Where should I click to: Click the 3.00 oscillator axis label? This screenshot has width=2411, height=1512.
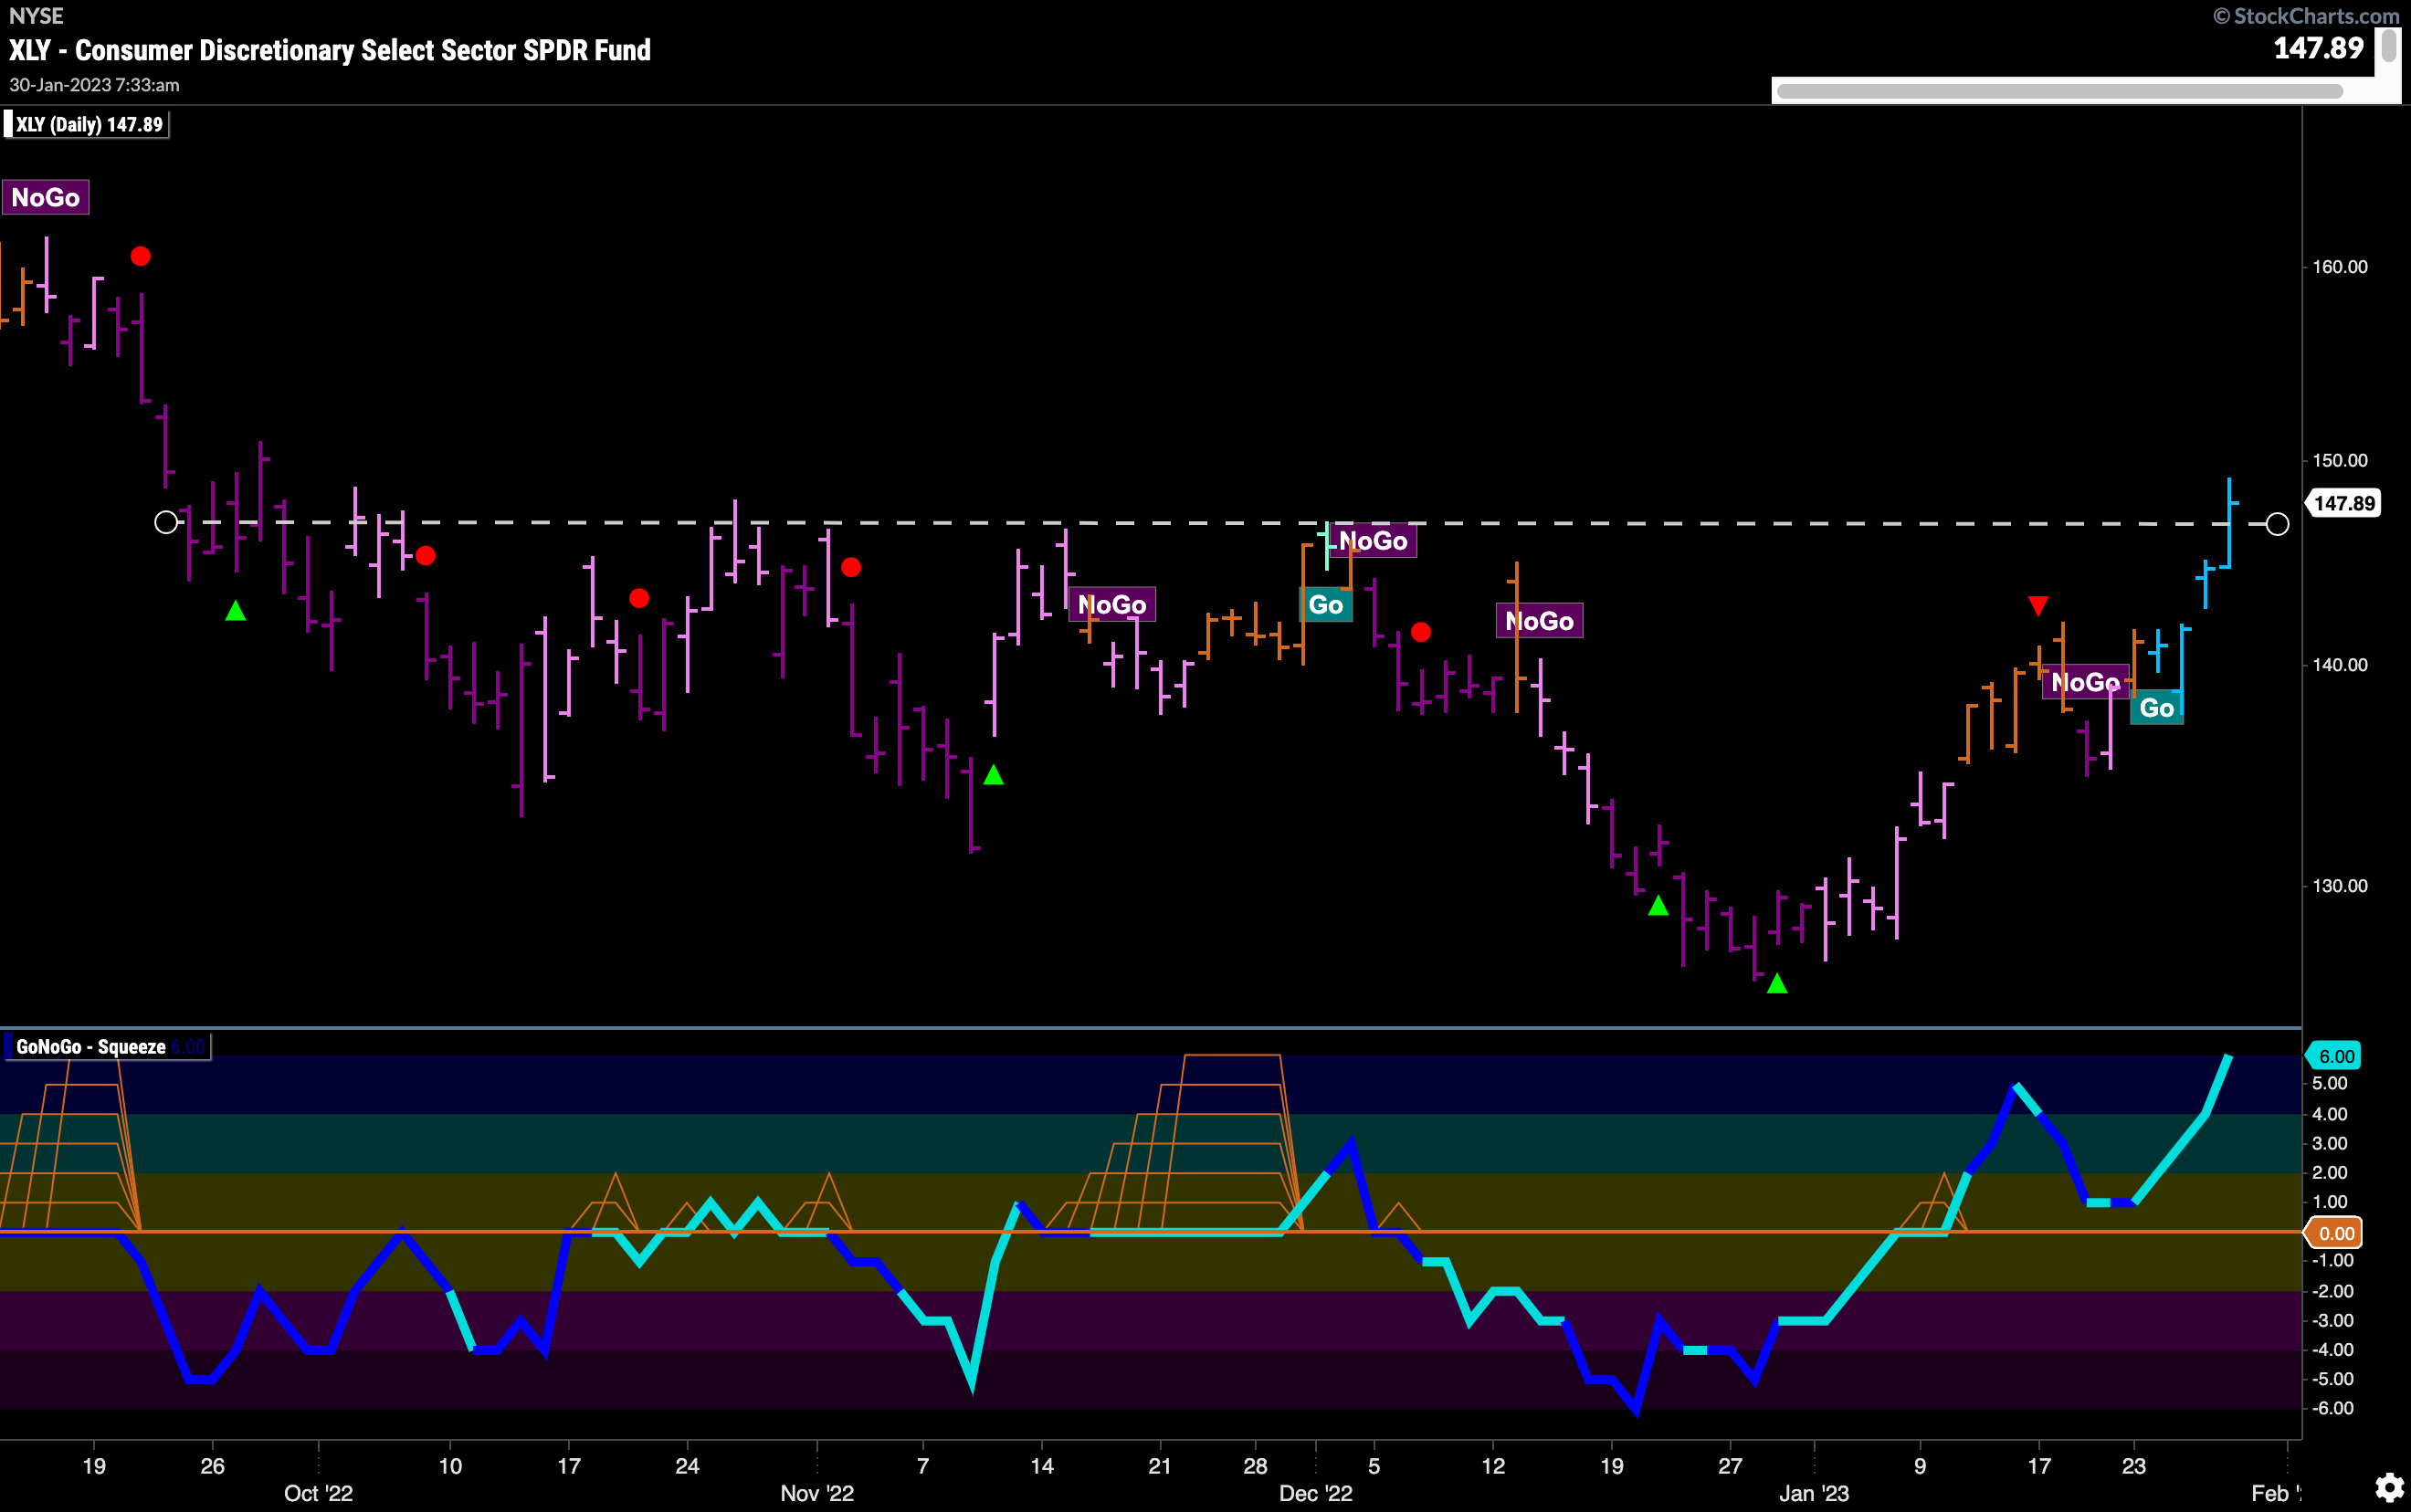click(2330, 1143)
